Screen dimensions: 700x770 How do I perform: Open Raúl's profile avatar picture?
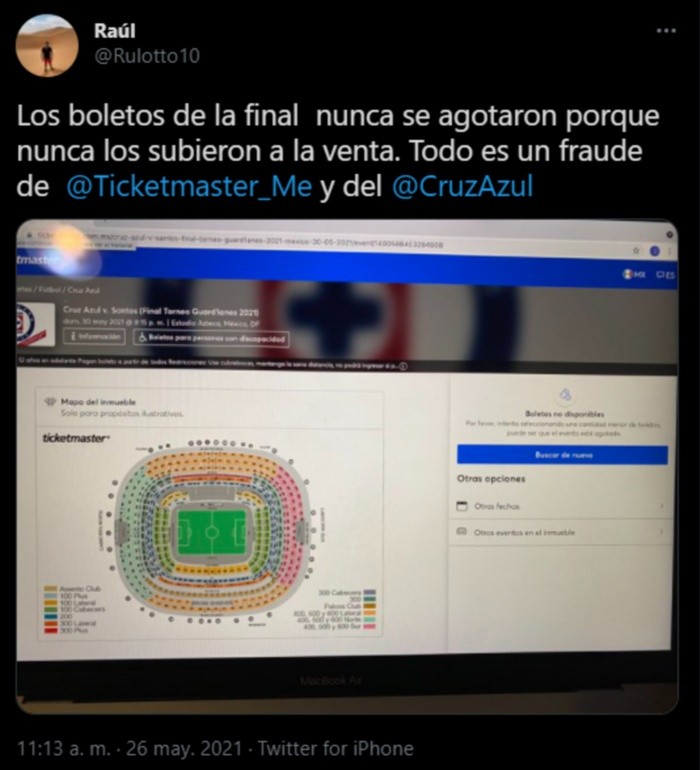click(x=47, y=46)
